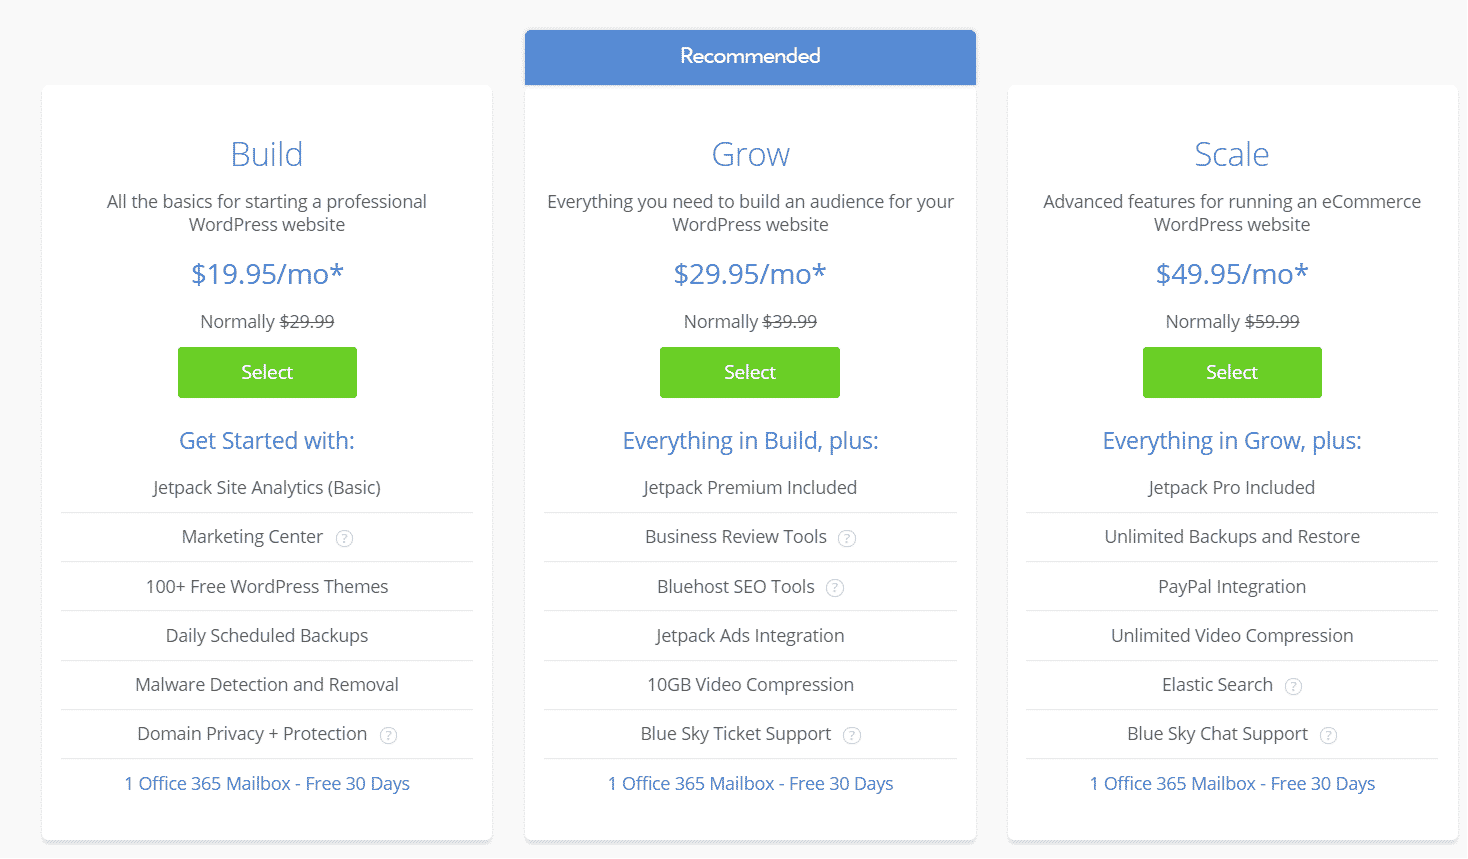The image size is (1468, 859).
Task: Select the Scale plan
Action: tap(1232, 372)
